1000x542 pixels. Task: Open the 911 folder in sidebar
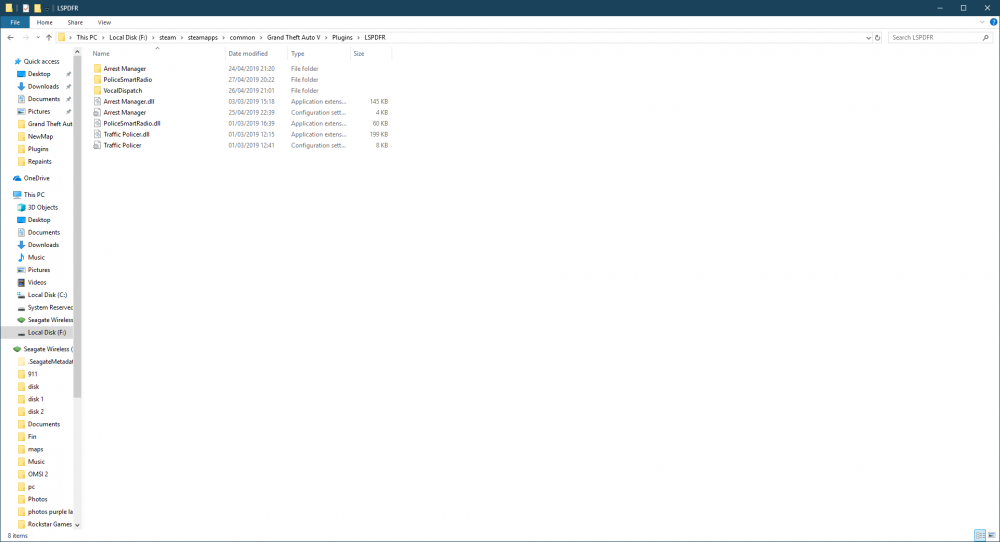click(x=33, y=374)
